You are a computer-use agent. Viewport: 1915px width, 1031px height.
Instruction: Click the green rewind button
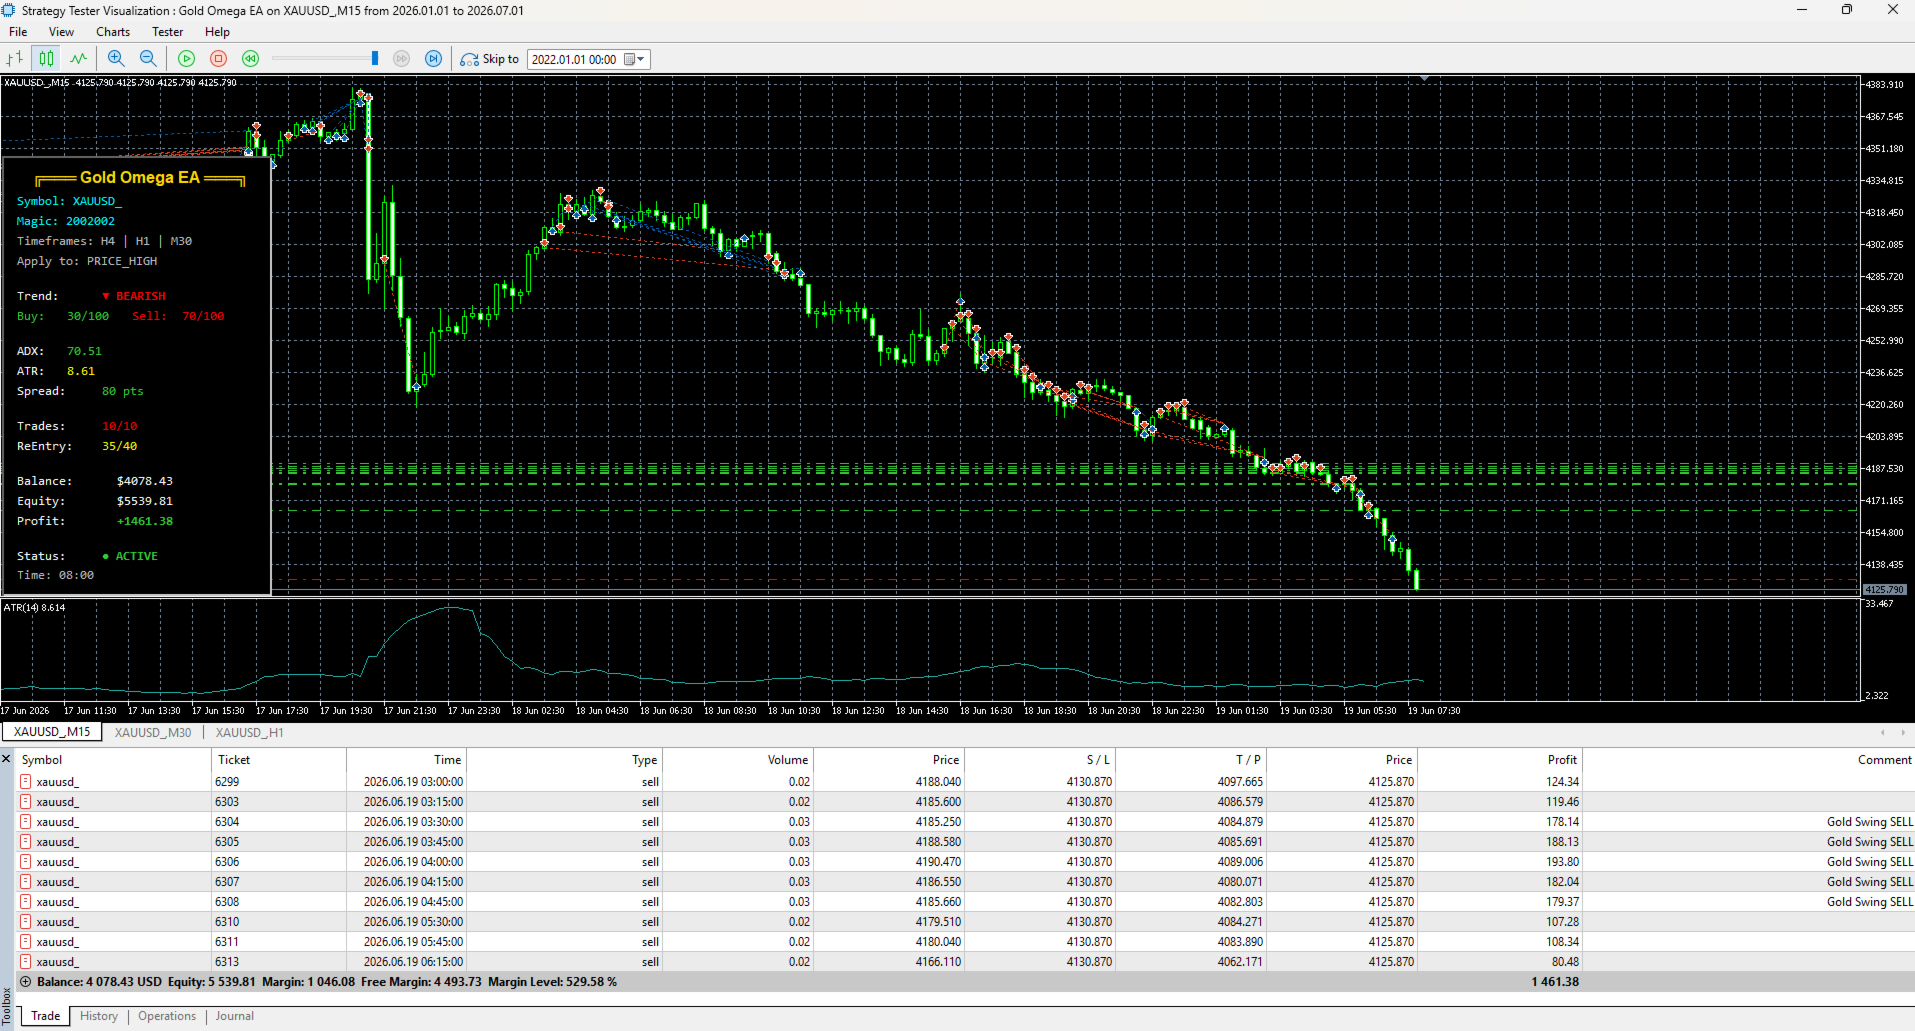pyautogui.click(x=250, y=59)
